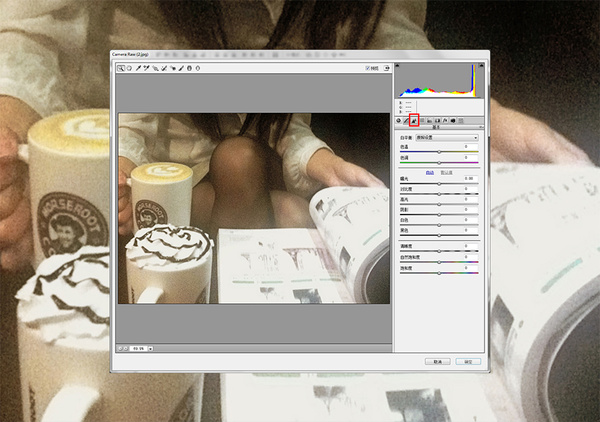Toggle shadow clipping warning in histogram
Image resolution: width=600 pixels, height=422 pixels.
397,65
